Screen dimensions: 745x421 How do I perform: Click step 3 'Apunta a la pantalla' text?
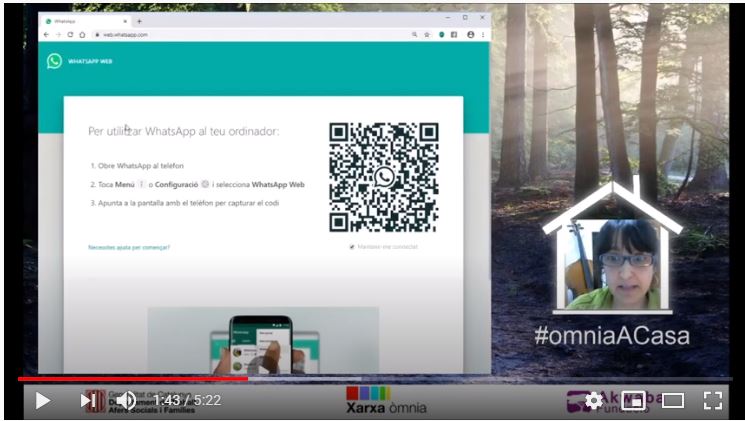pos(185,203)
